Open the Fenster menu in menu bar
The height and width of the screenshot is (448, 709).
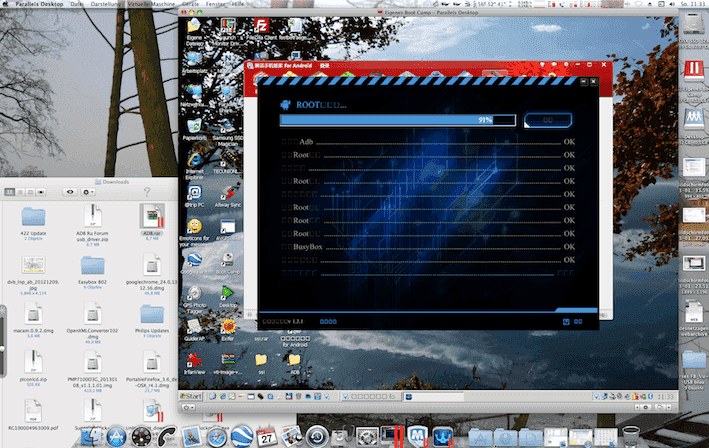[215, 4]
